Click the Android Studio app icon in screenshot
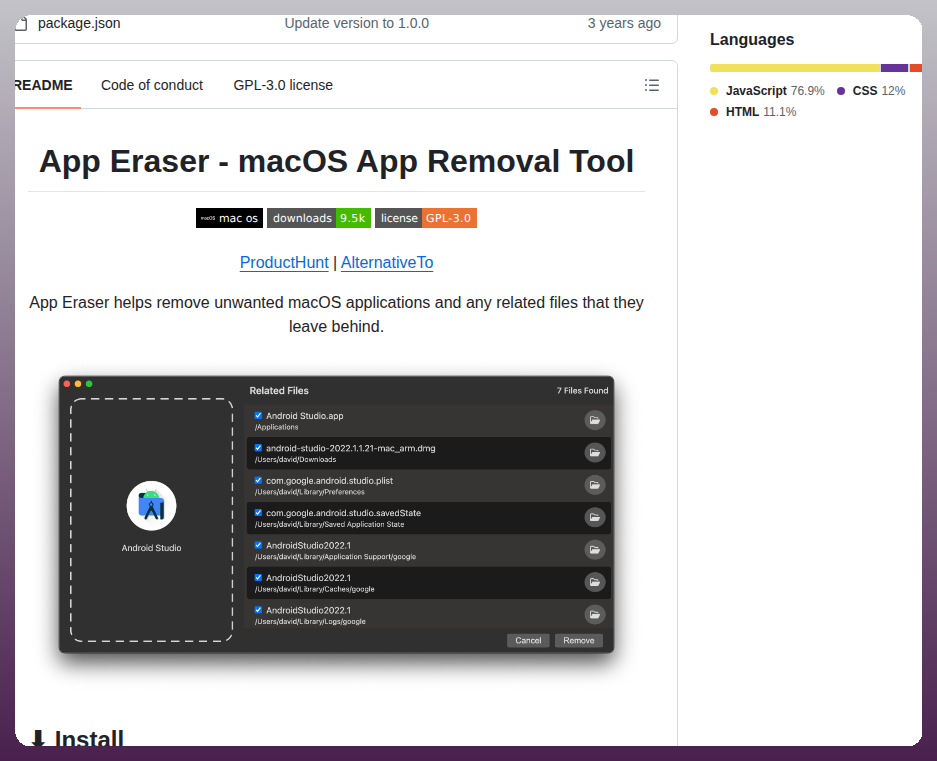 click(151, 506)
